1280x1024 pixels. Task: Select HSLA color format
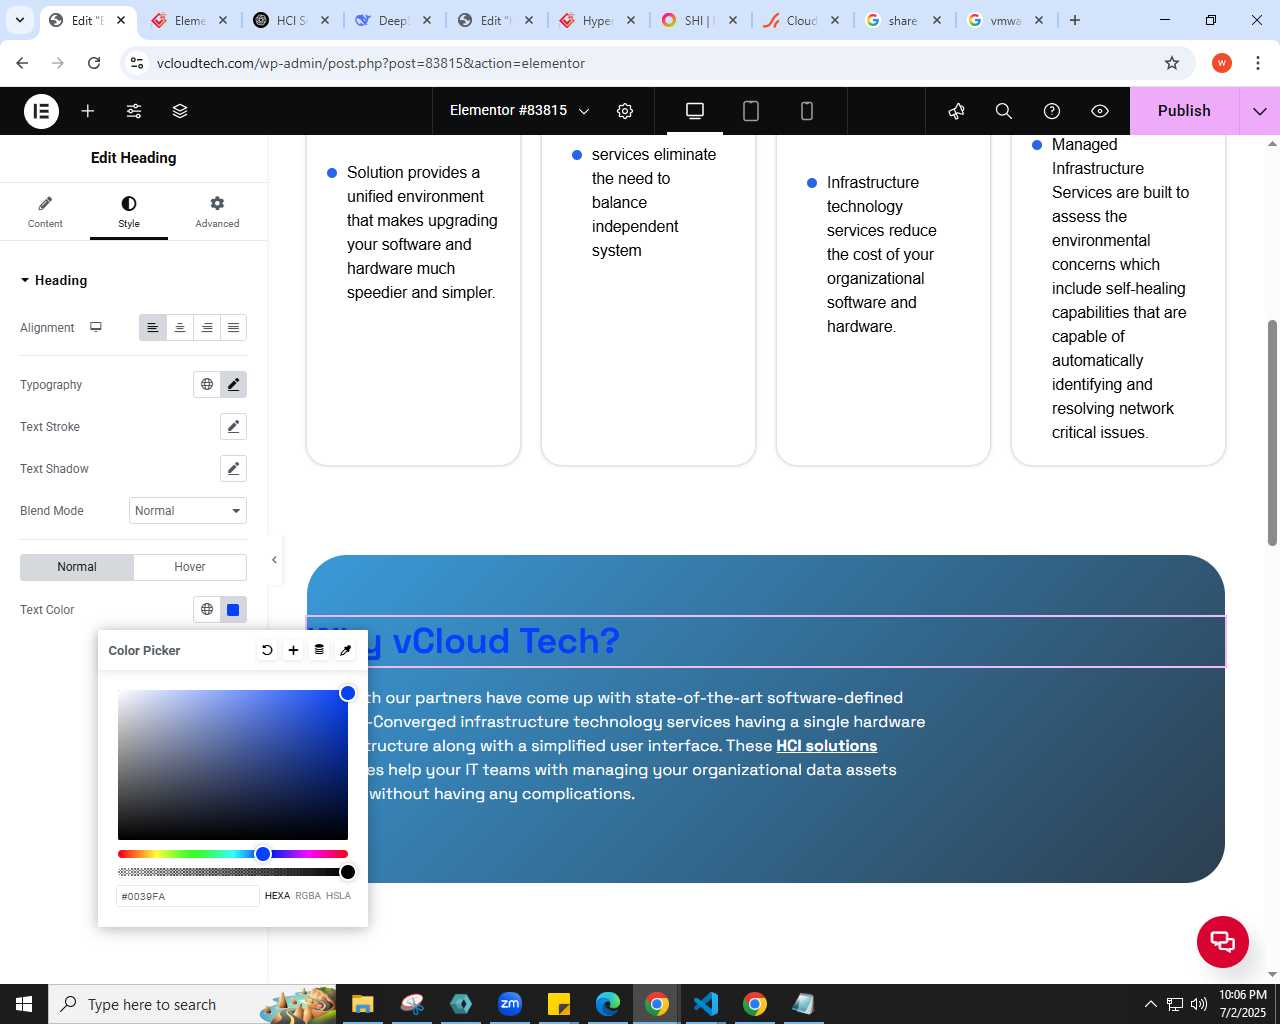click(x=338, y=896)
